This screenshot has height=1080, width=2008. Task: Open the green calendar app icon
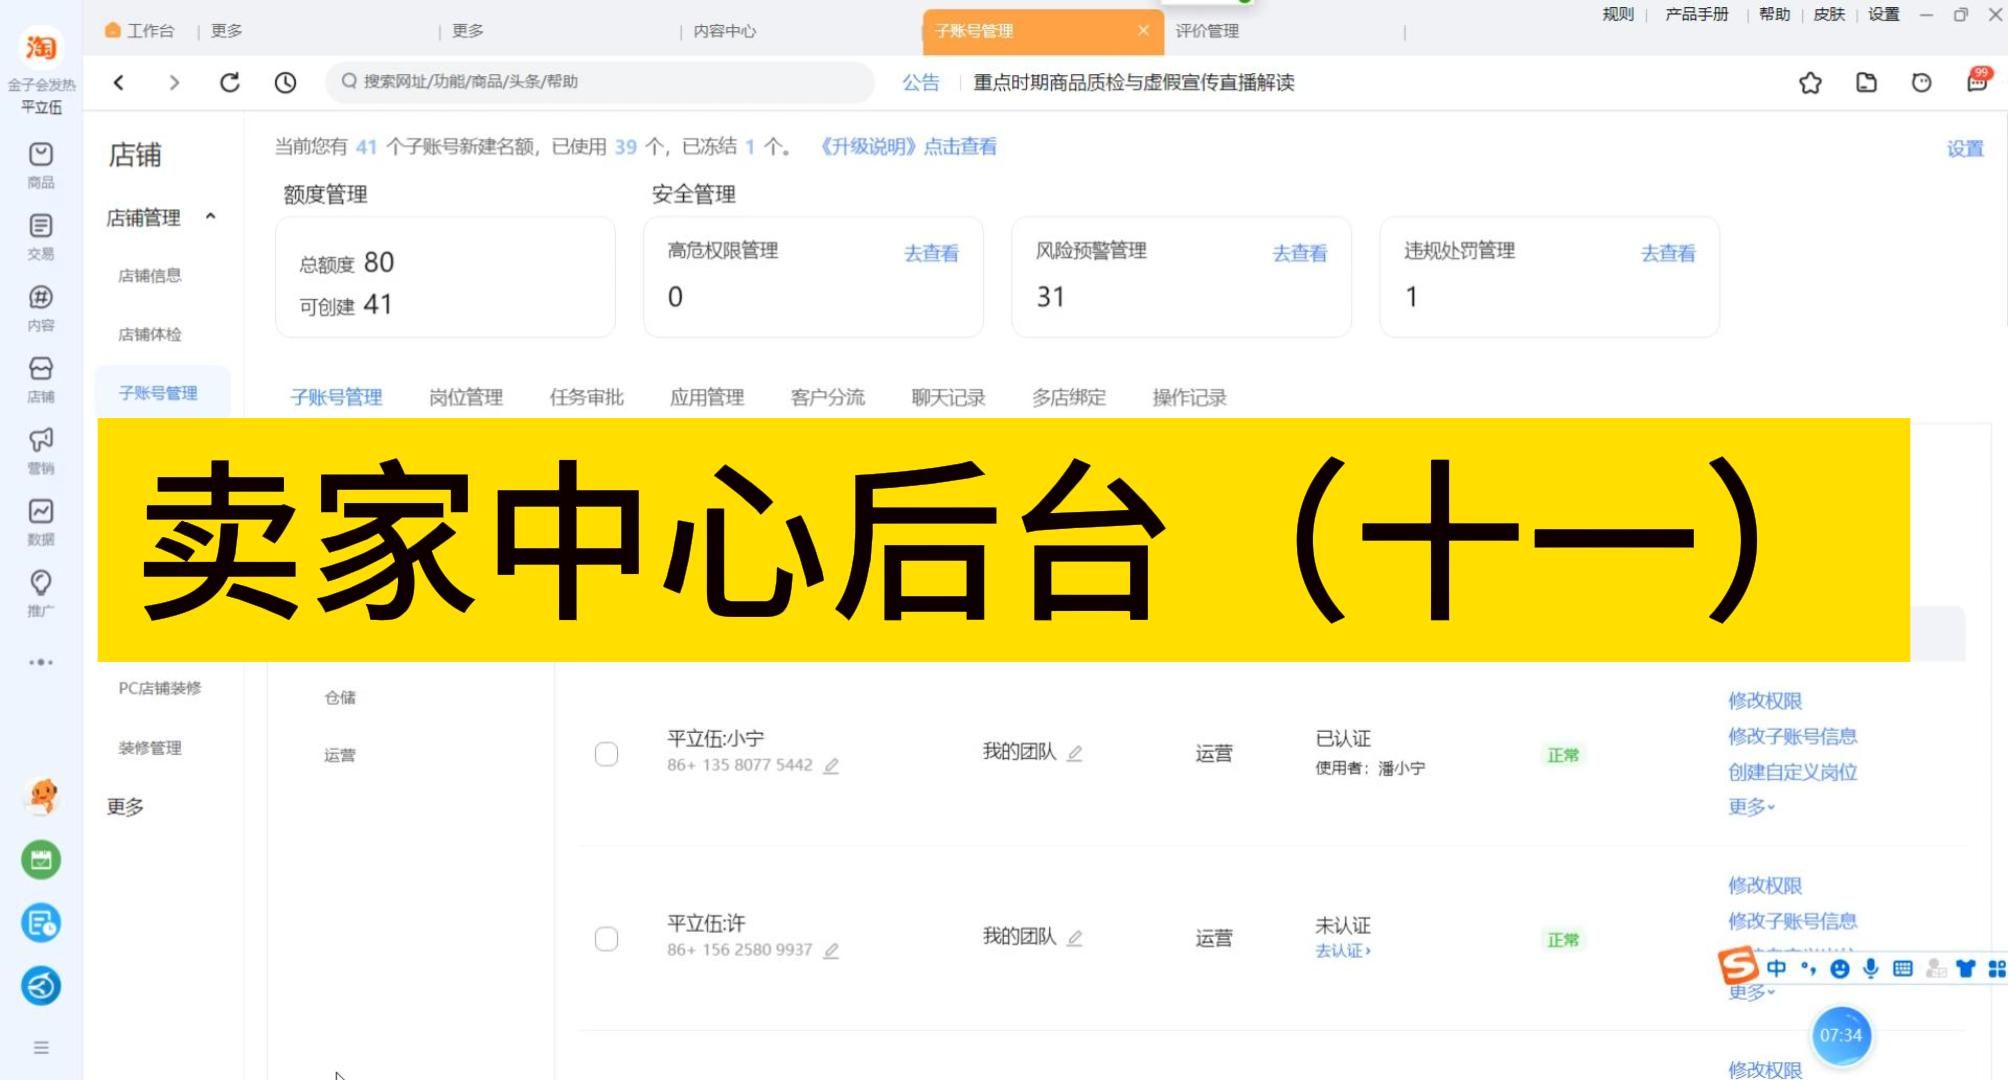(41, 860)
